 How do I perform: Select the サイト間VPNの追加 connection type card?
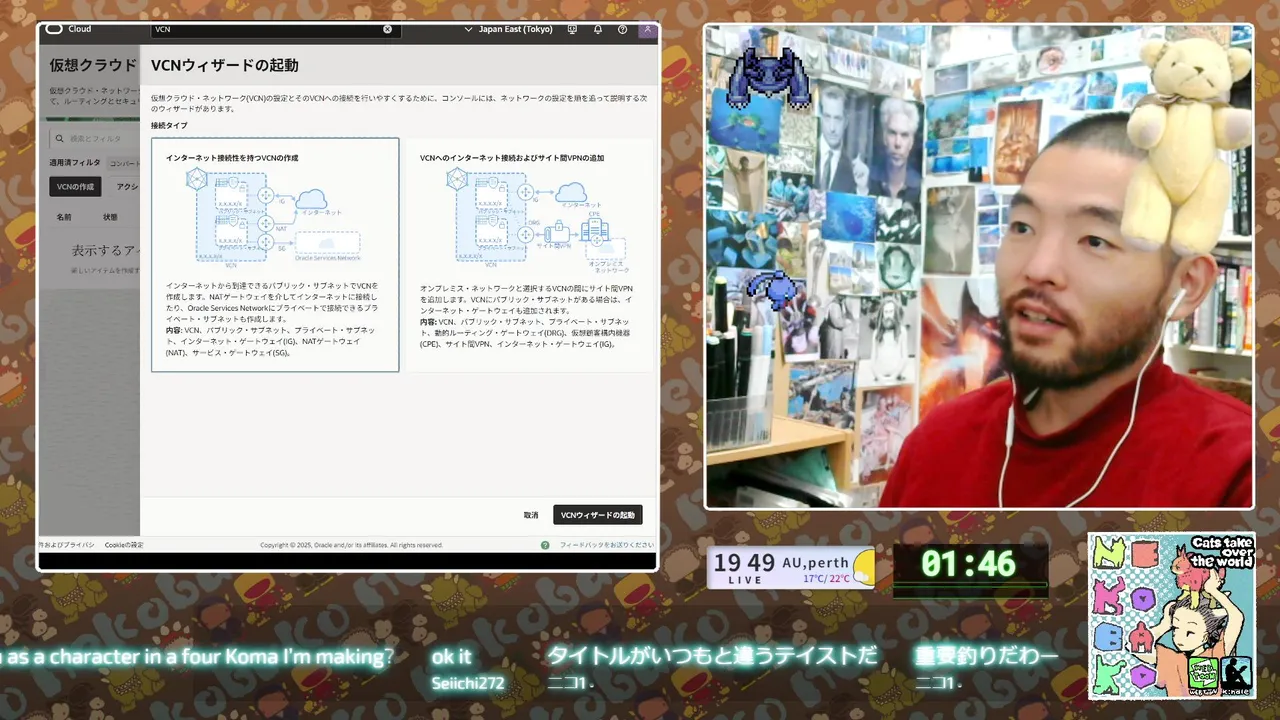pos(528,255)
